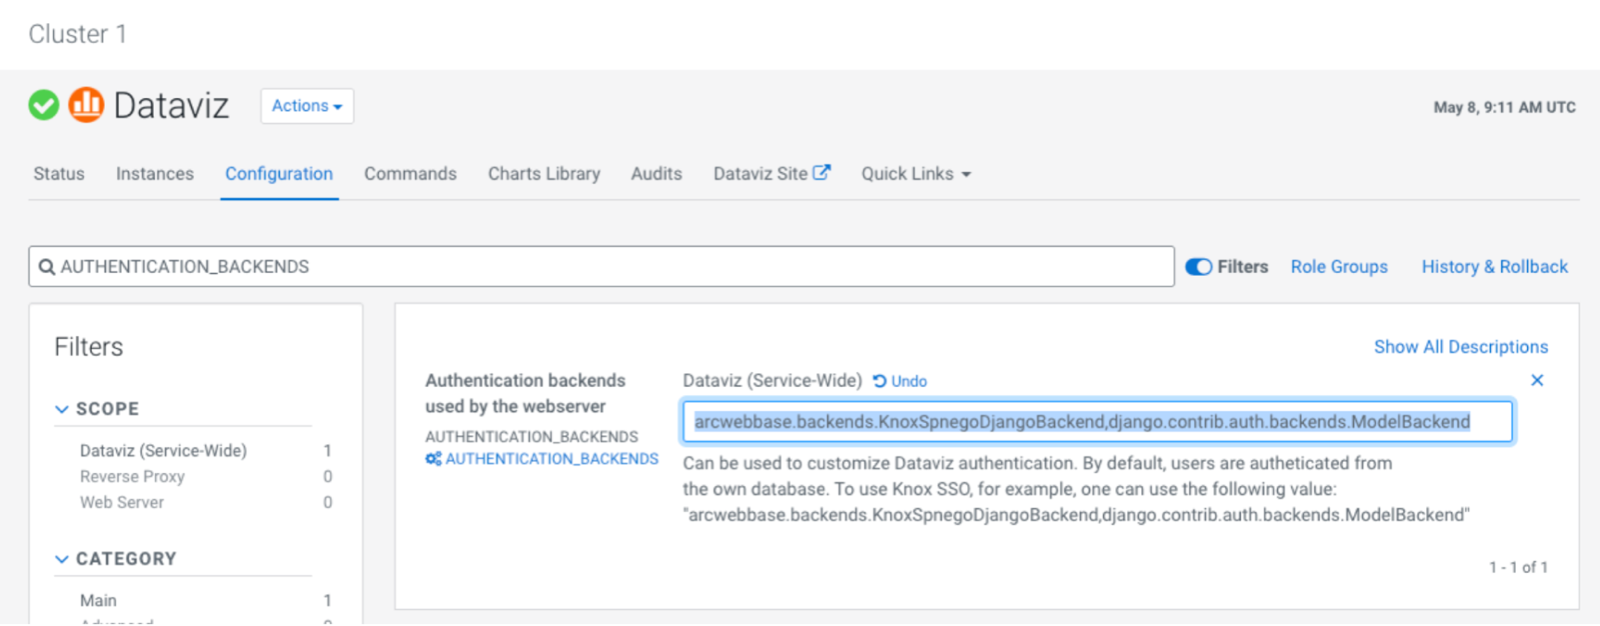The width and height of the screenshot is (1600, 626).
Task: Click the orange Dataviz service logo
Action: click(x=86, y=104)
